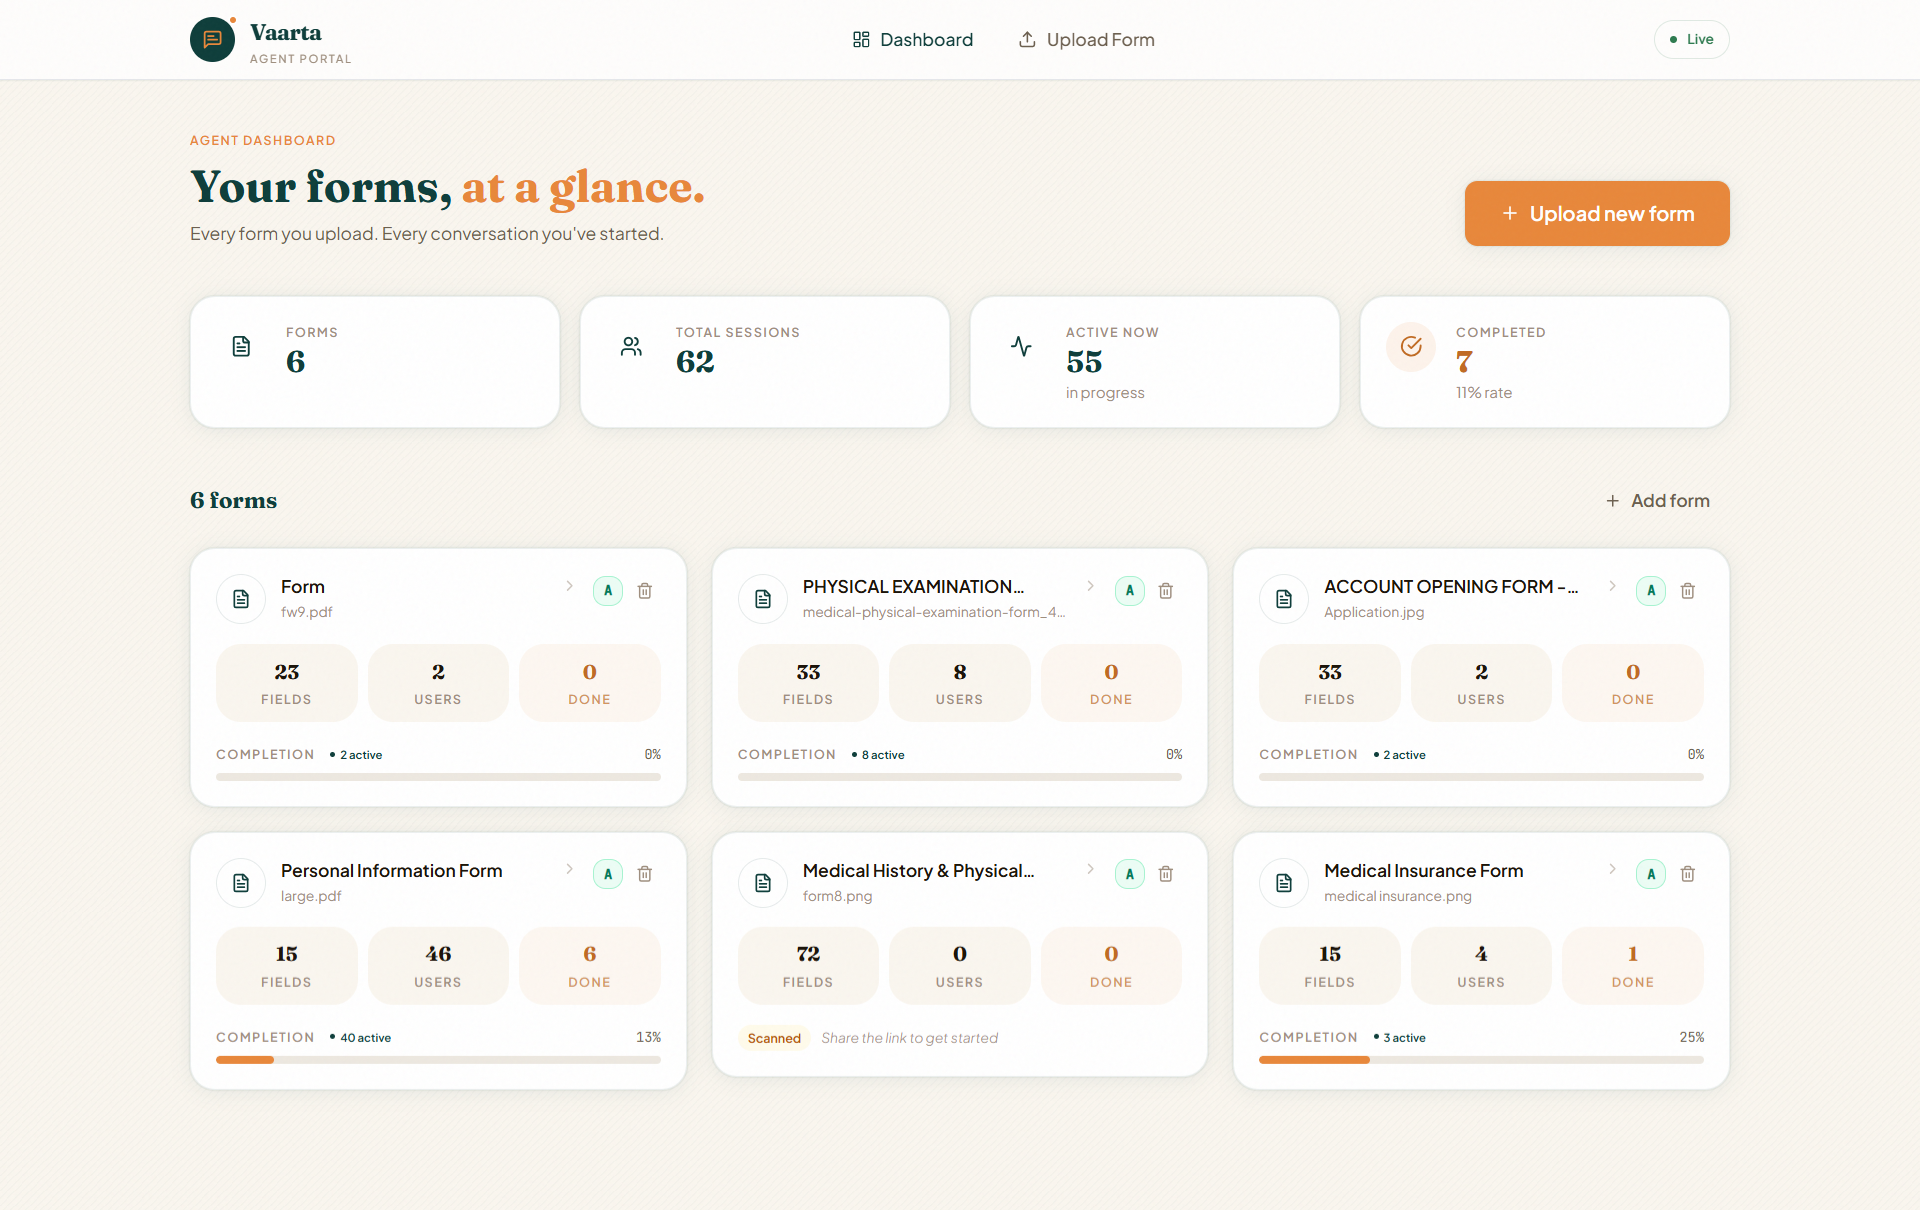Click the Live status indicator pill
This screenshot has width=1920, height=1212.
pyautogui.click(x=1691, y=40)
